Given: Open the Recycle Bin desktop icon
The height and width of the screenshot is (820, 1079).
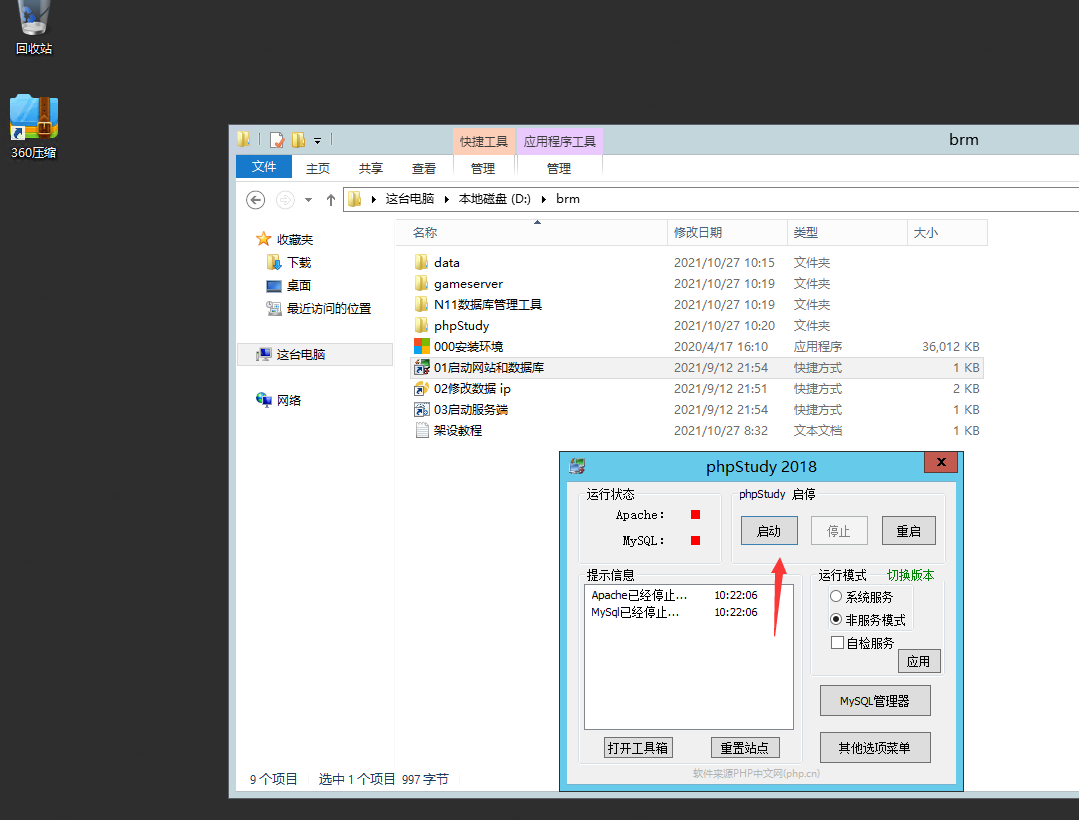Looking at the screenshot, I should click(34, 26).
